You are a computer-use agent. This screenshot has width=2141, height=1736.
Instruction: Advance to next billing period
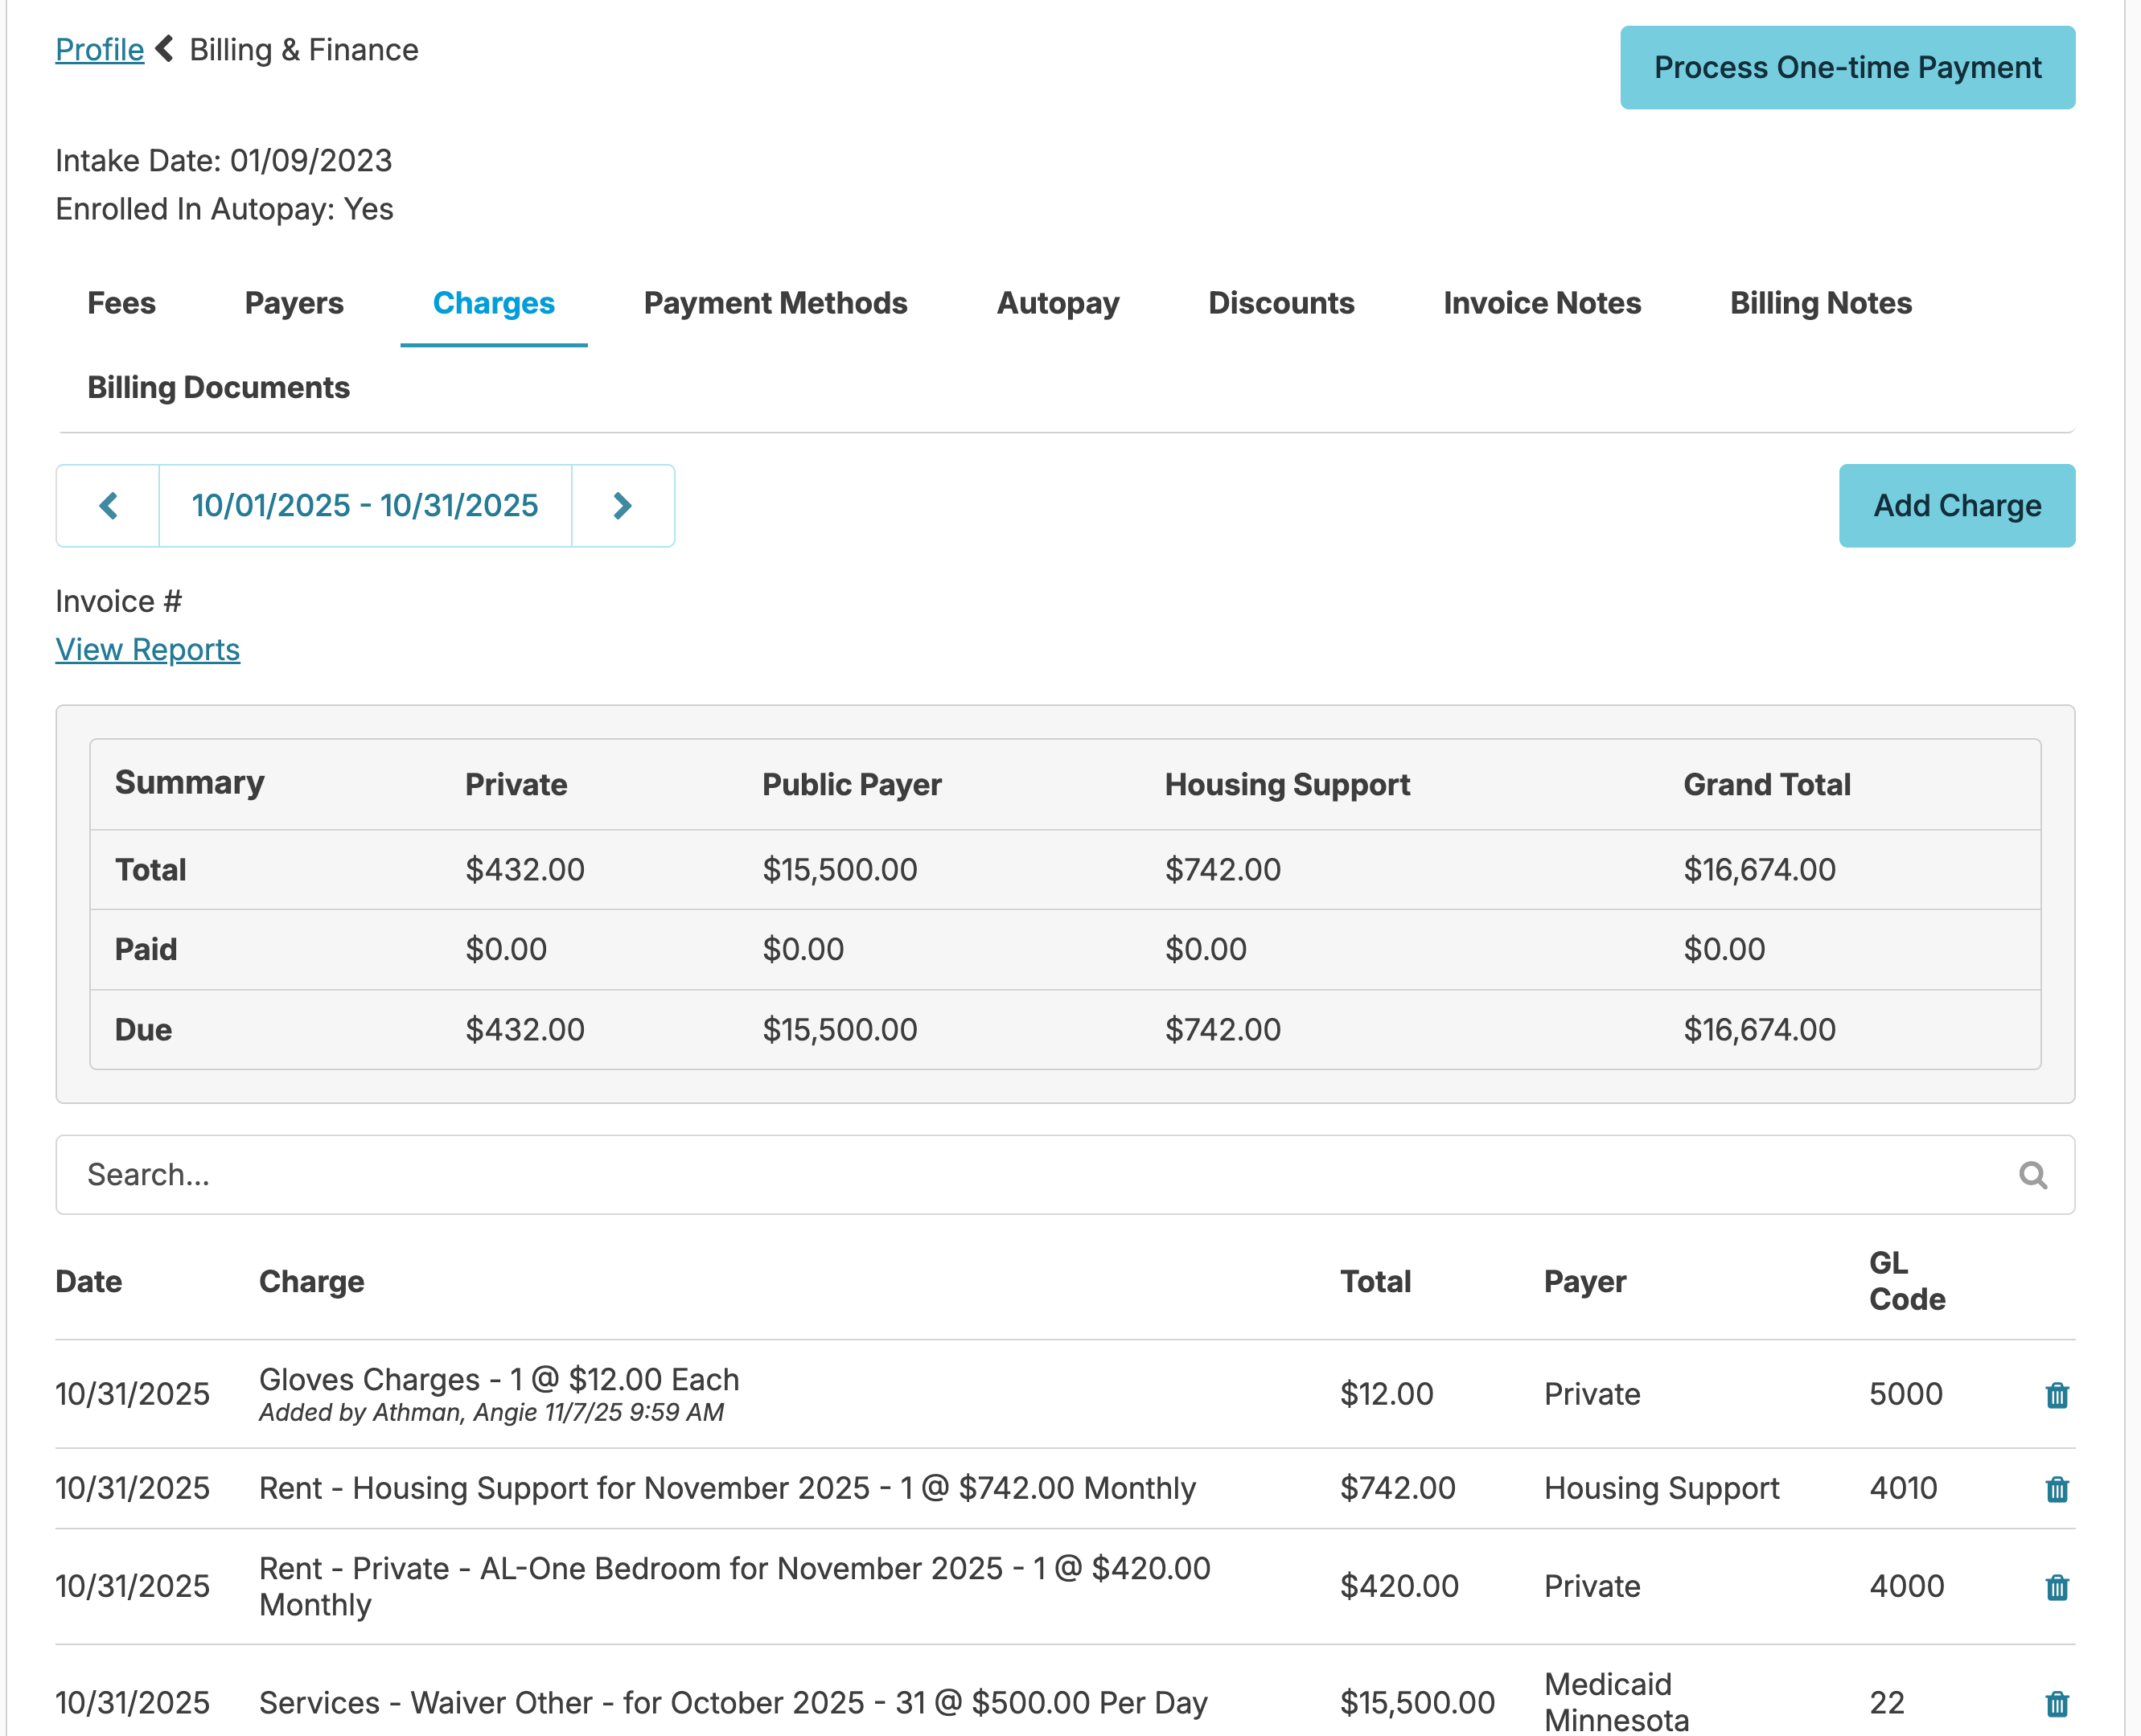coord(622,506)
